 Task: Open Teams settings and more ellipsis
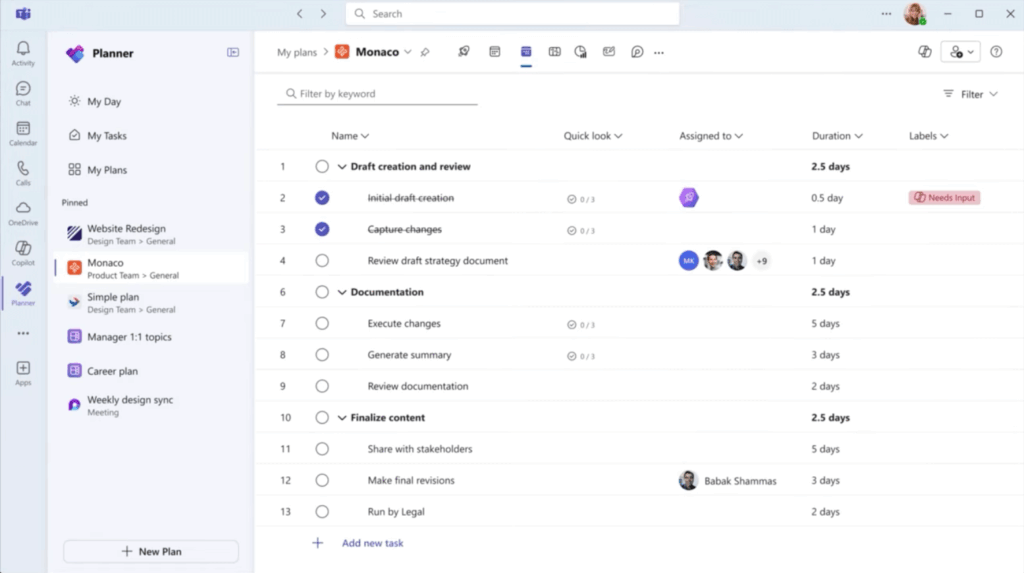(886, 14)
